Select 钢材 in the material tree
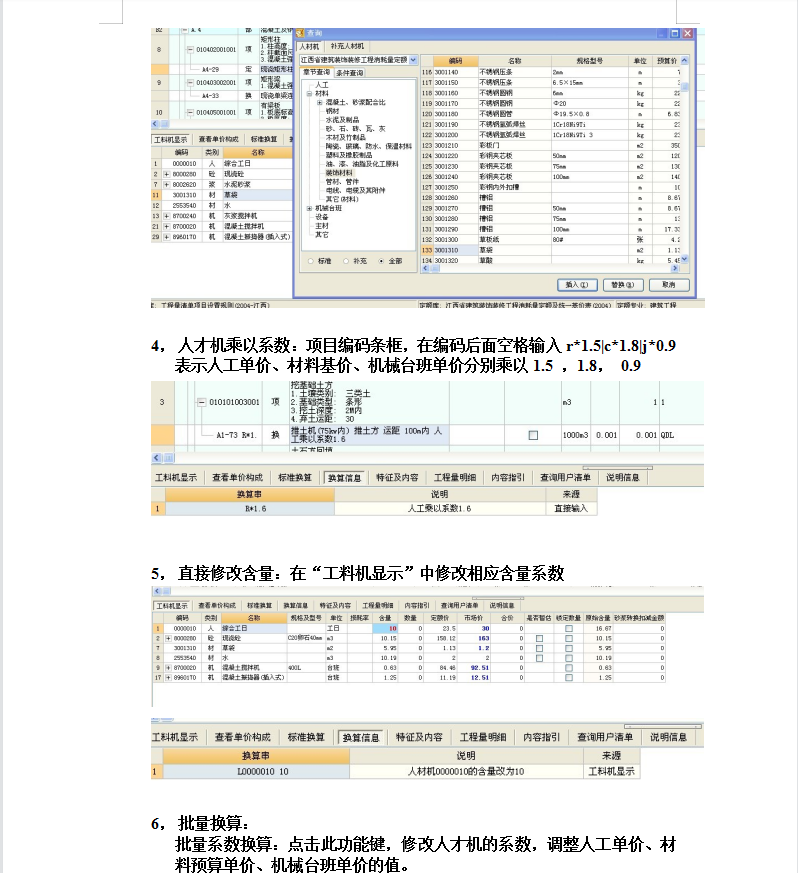The image size is (798, 873). click(332, 111)
